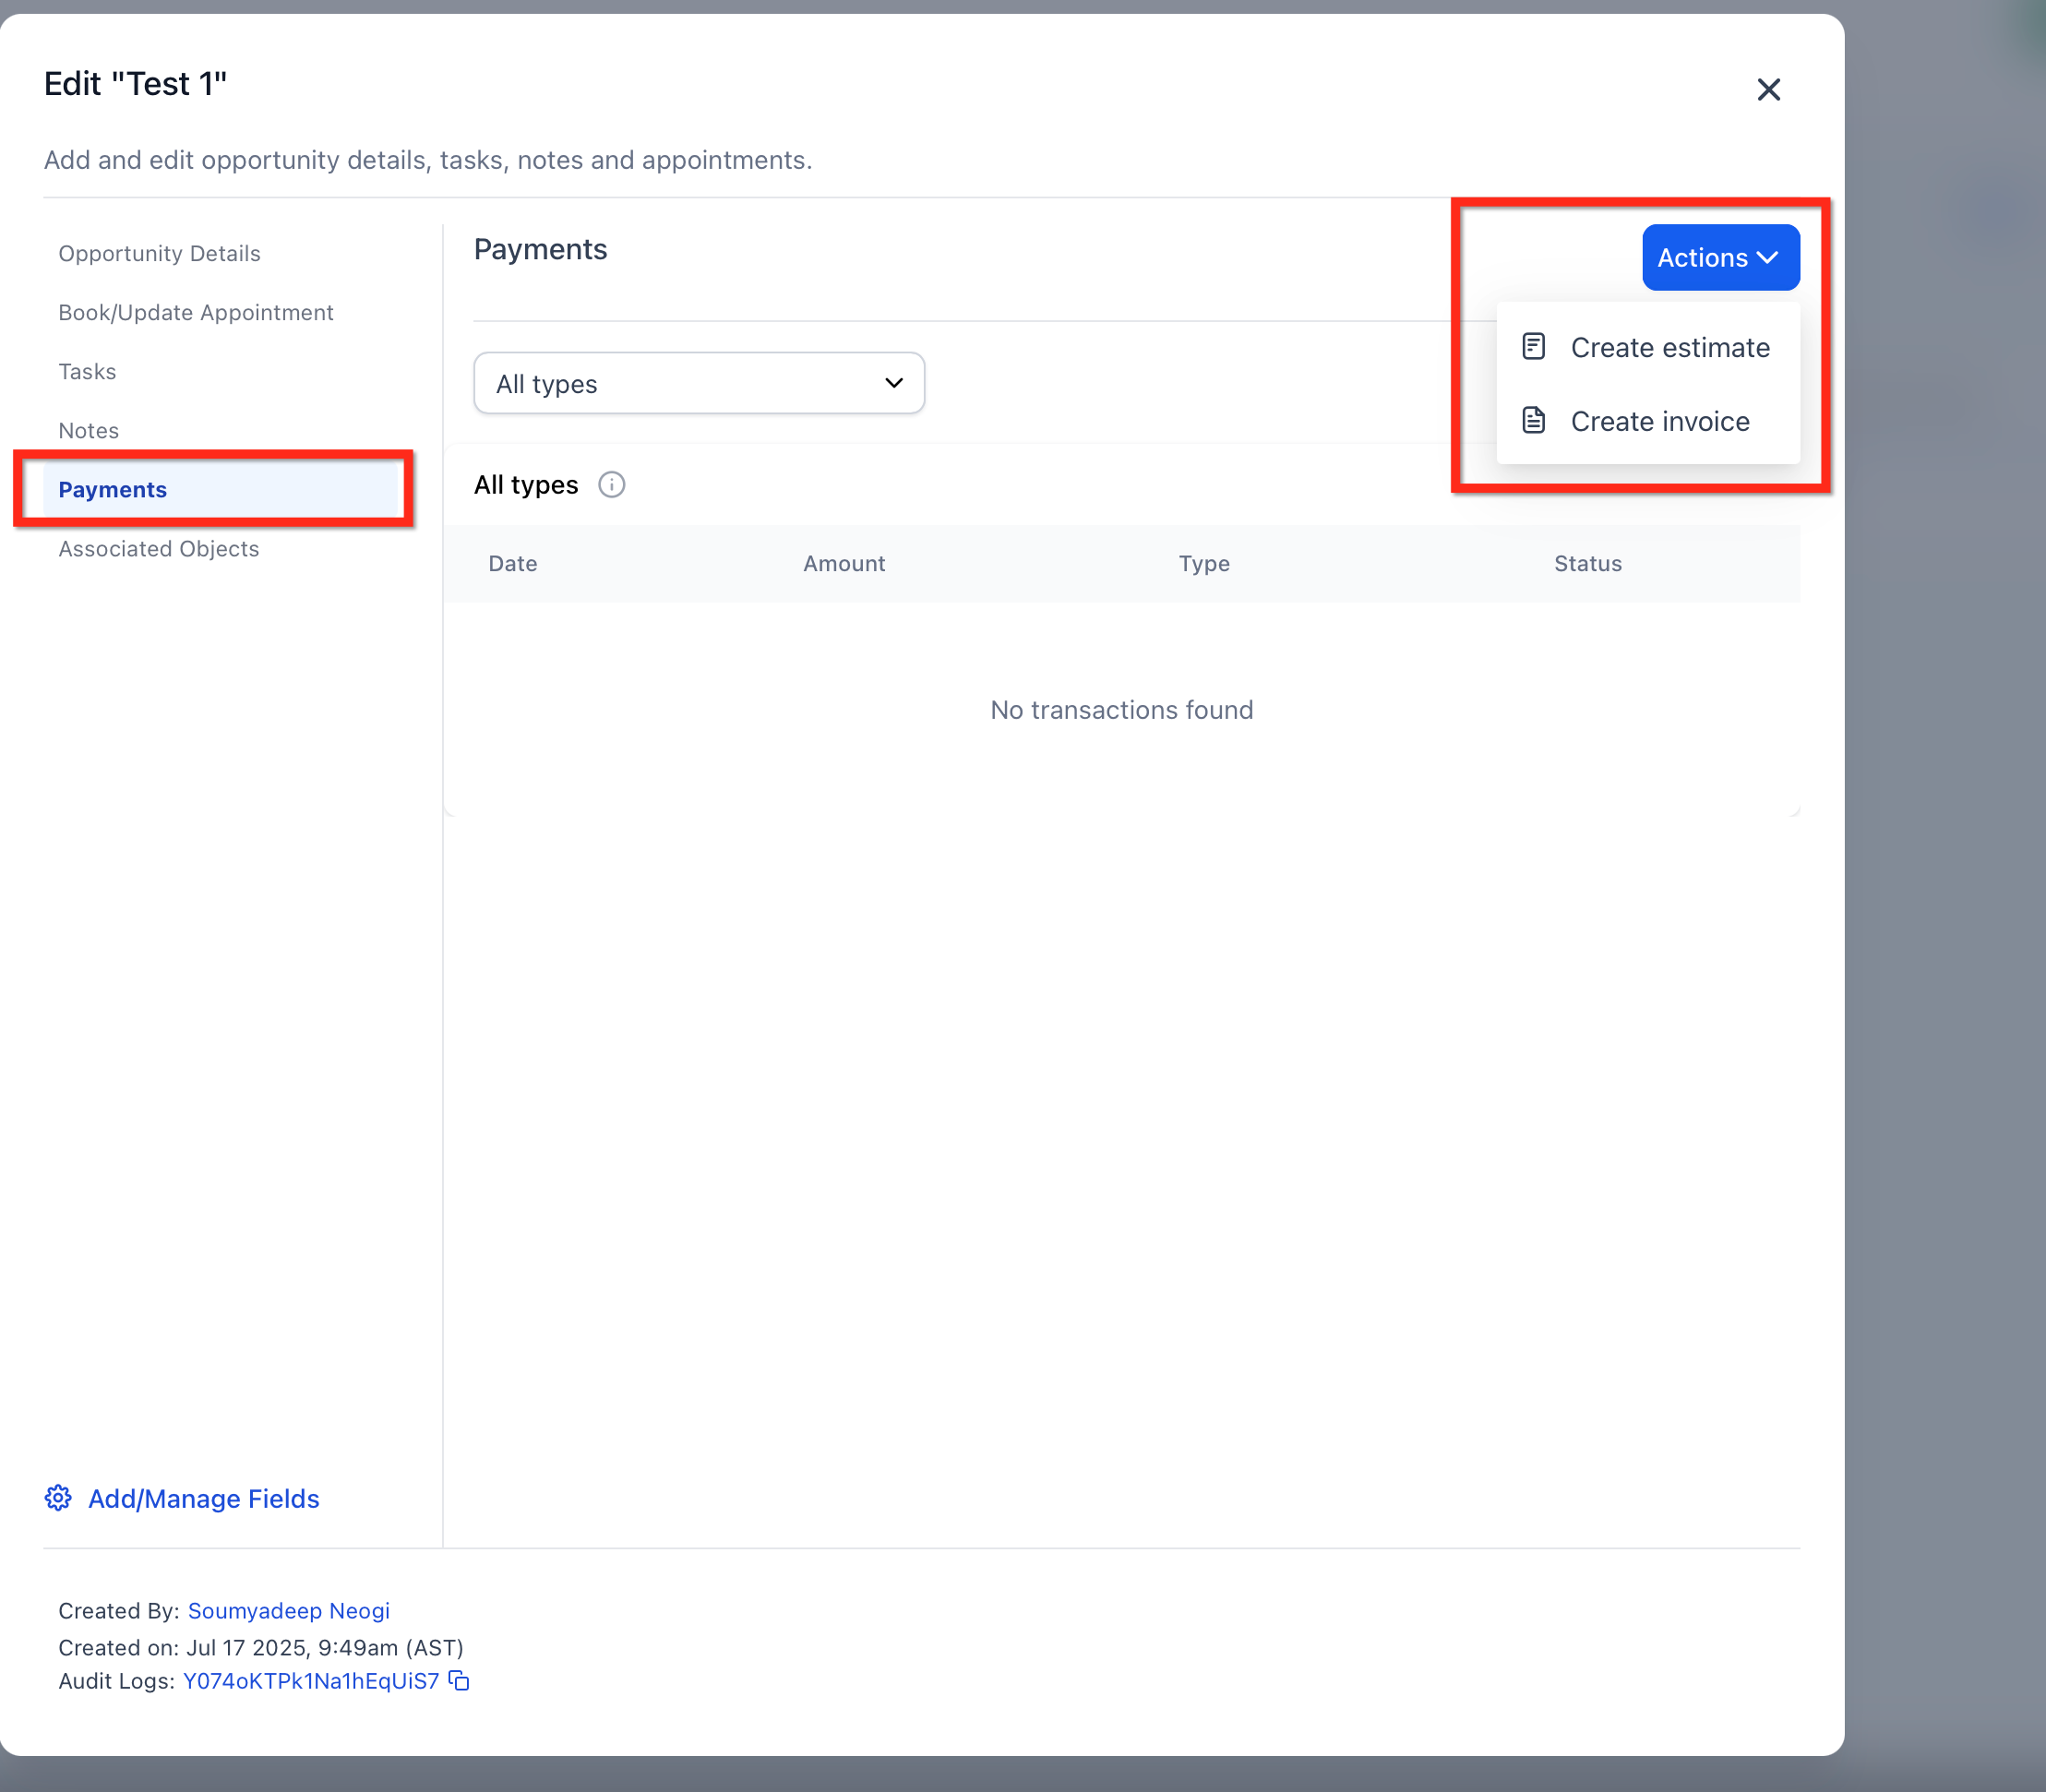Click the chevron on the Actions button

[1767, 258]
